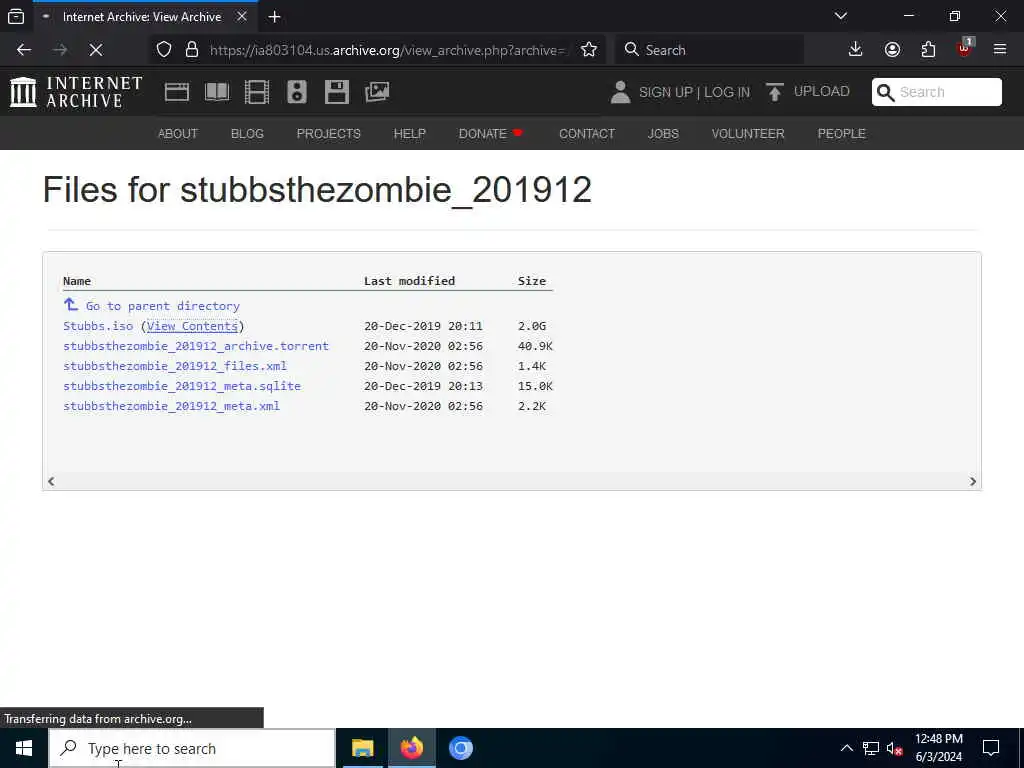Open File Explorer from the taskbar
Viewport: 1024px width, 768px height.
point(362,748)
